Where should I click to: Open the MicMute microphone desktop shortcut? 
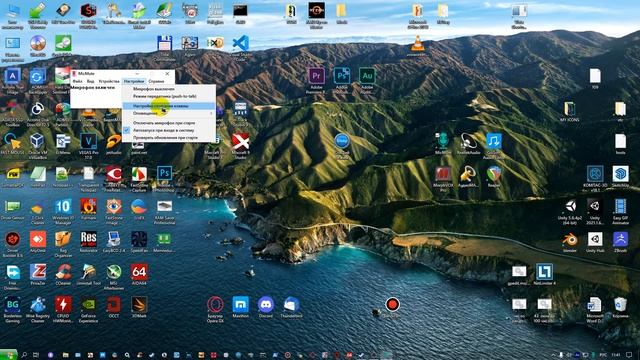coord(443,141)
